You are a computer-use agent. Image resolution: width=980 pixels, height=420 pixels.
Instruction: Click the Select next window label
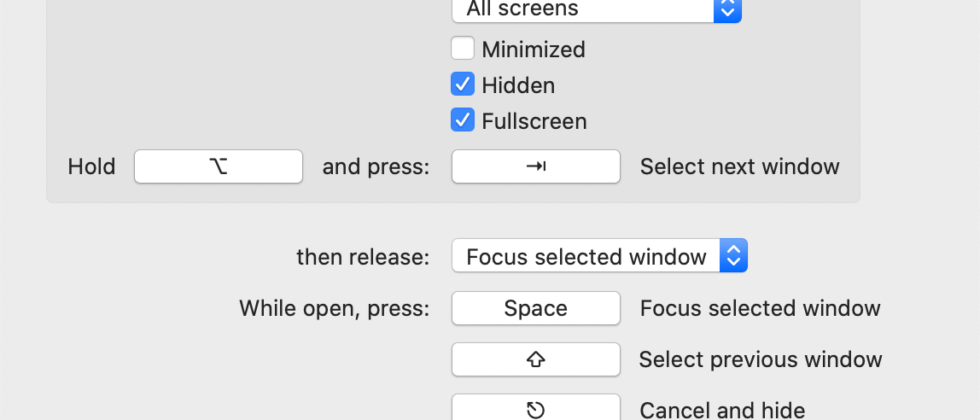pyautogui.click(x=739, y=167)
